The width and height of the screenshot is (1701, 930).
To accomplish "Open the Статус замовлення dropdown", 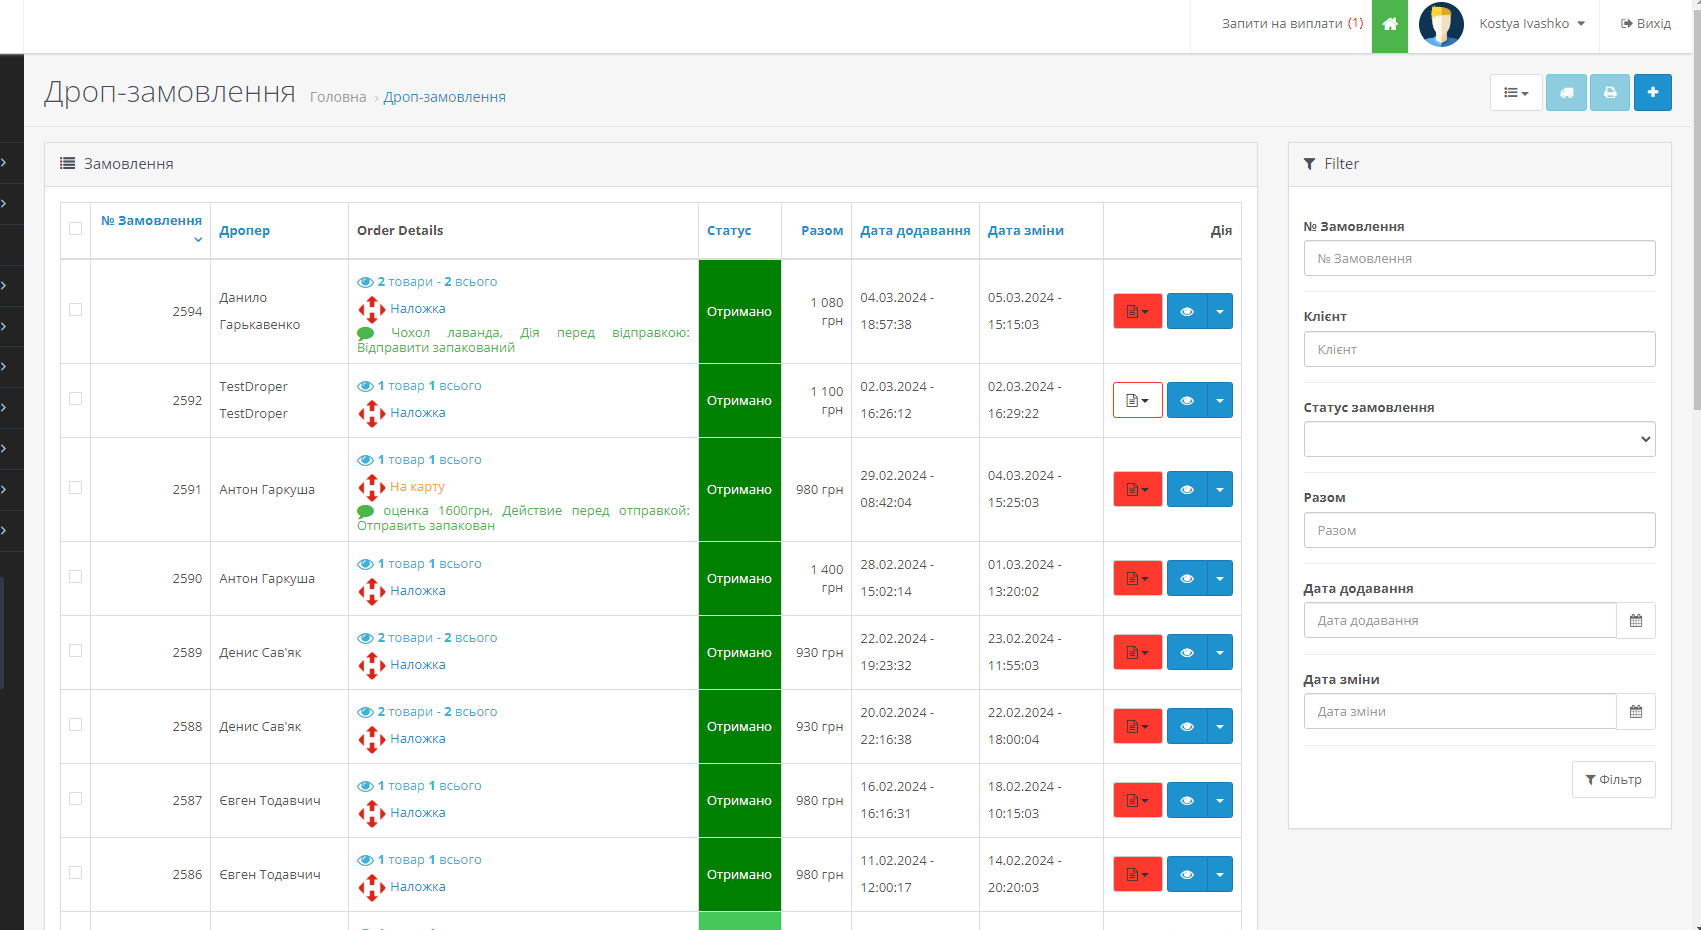I will [x=1479, y=439].
